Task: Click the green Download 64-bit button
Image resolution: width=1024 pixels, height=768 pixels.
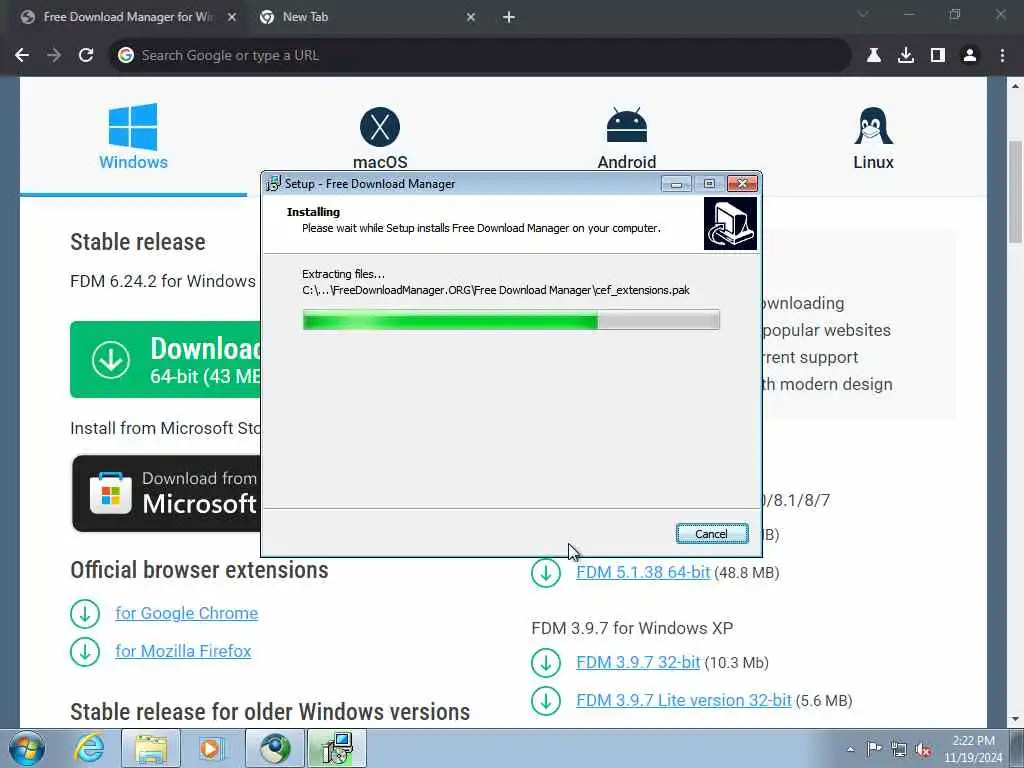Action: (x=165, y=359)
